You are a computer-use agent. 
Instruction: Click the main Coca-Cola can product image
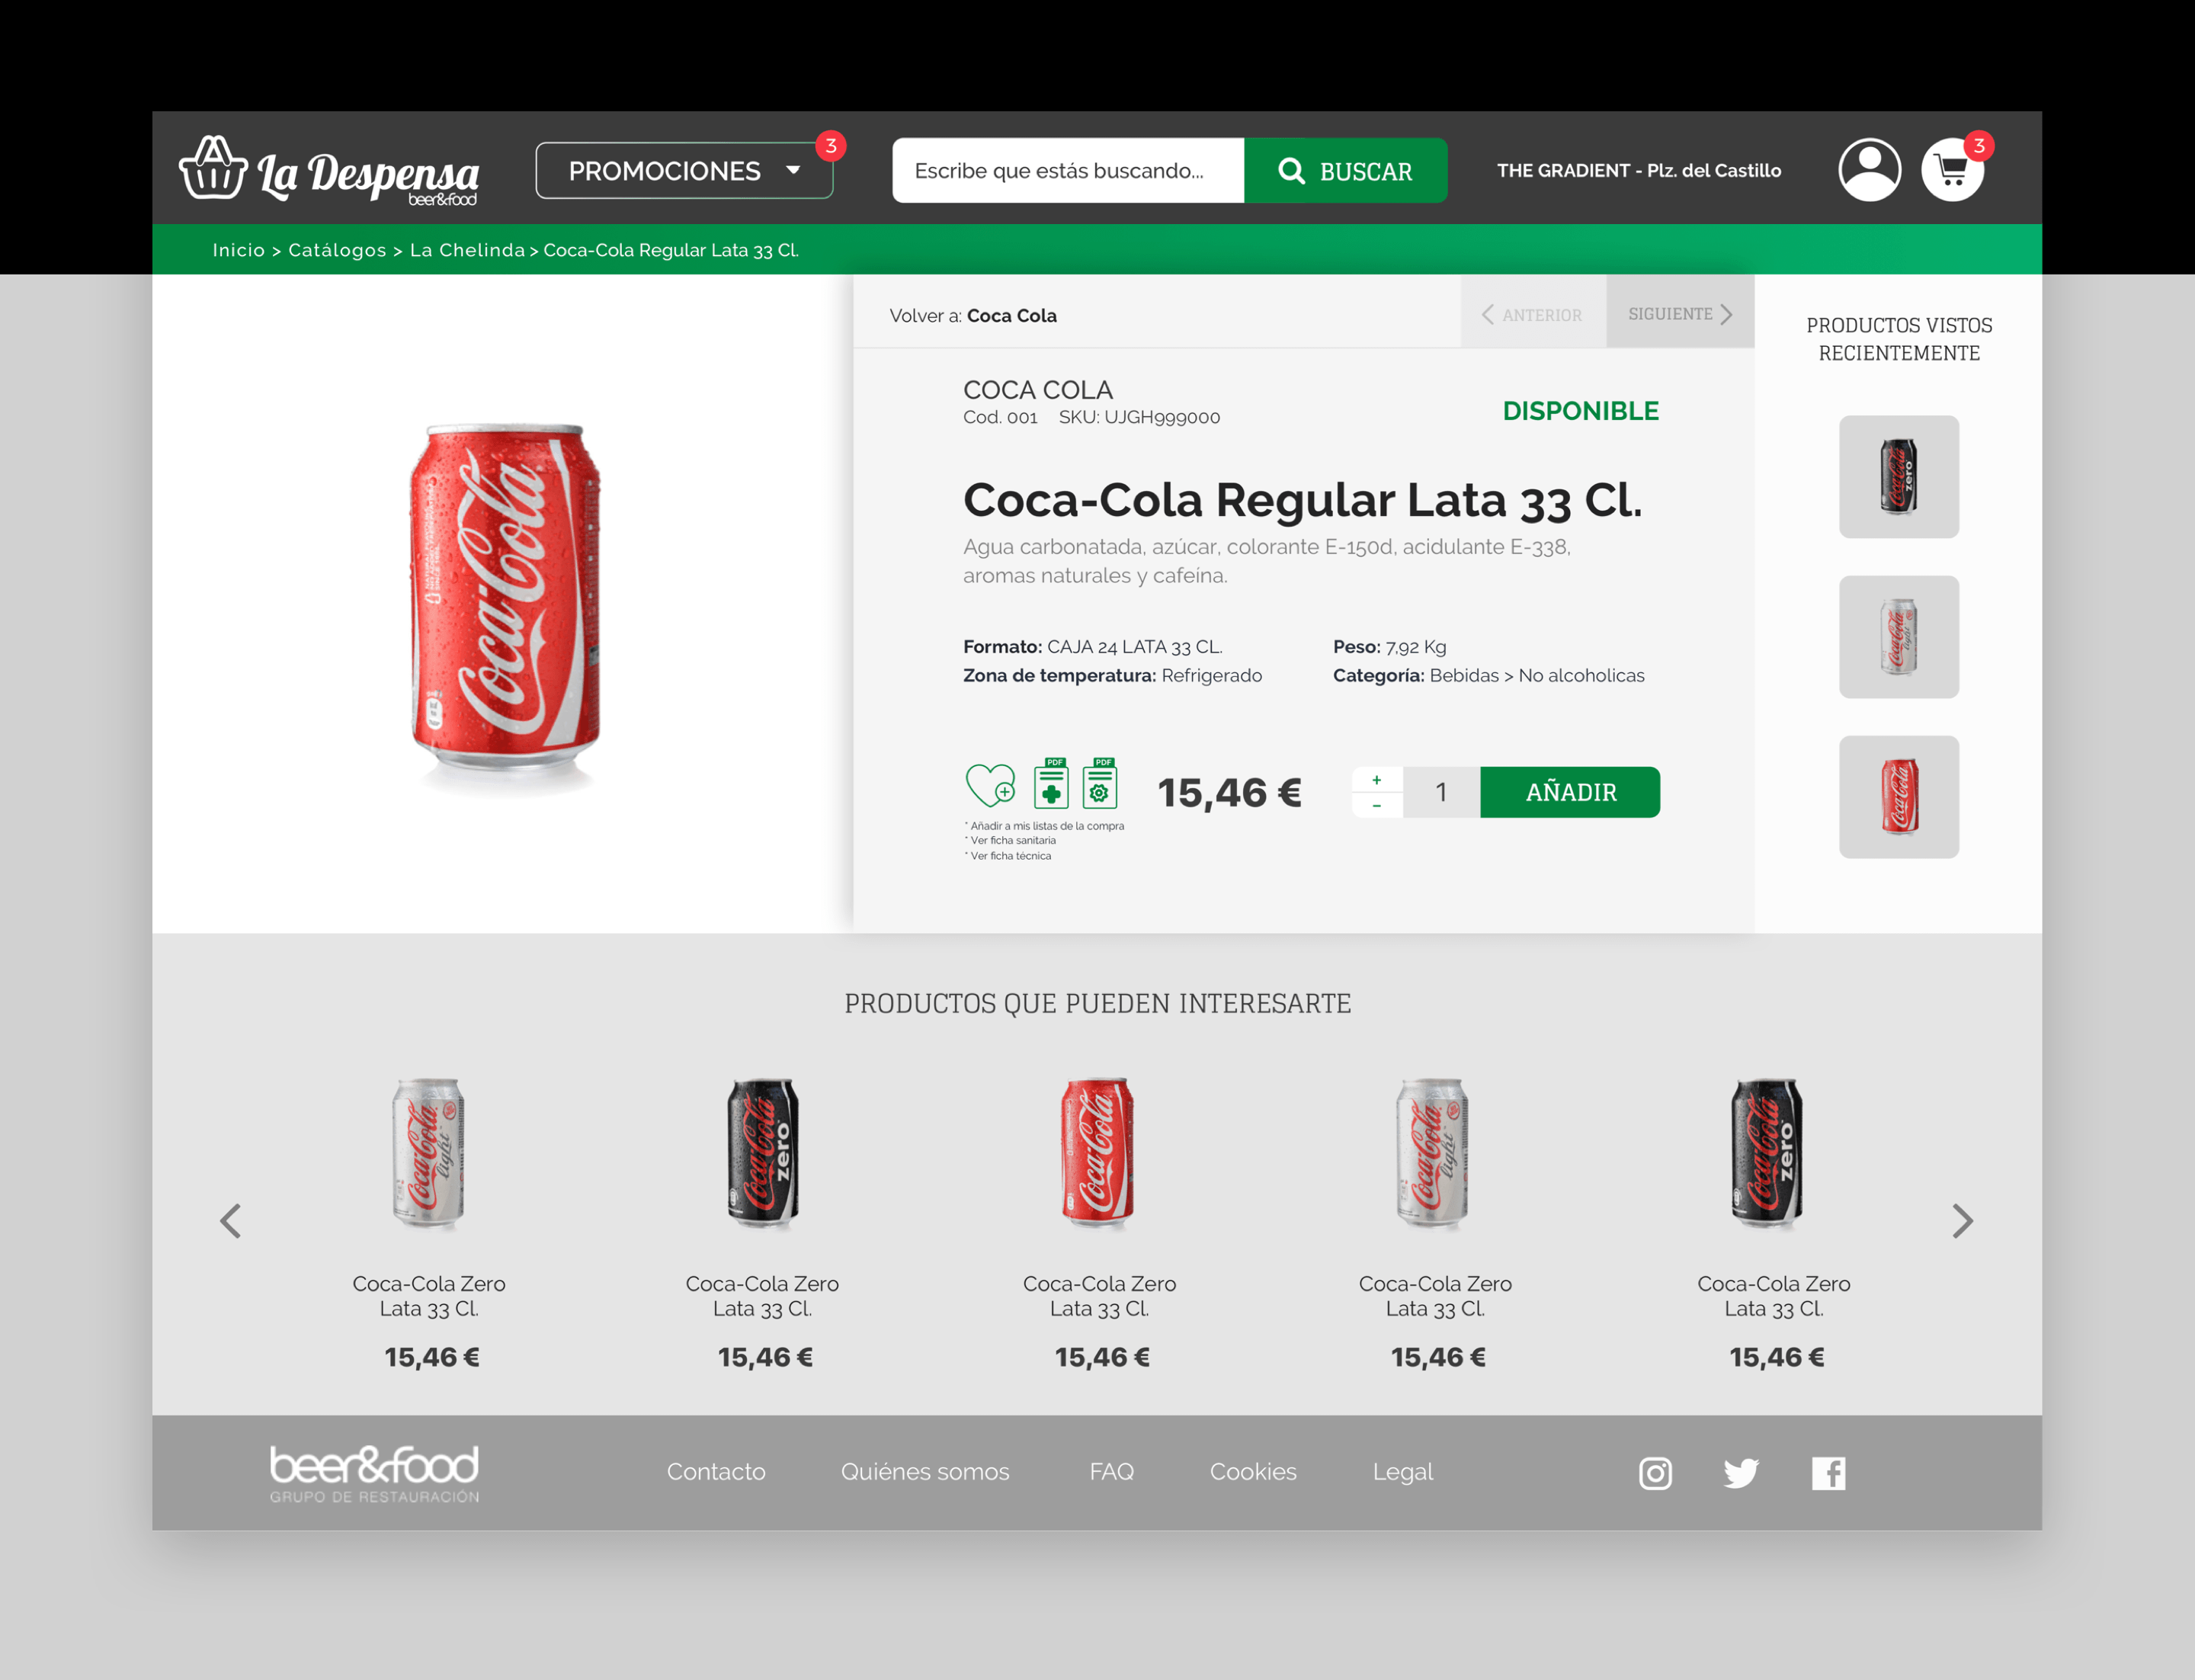click(x=505, y=608)
